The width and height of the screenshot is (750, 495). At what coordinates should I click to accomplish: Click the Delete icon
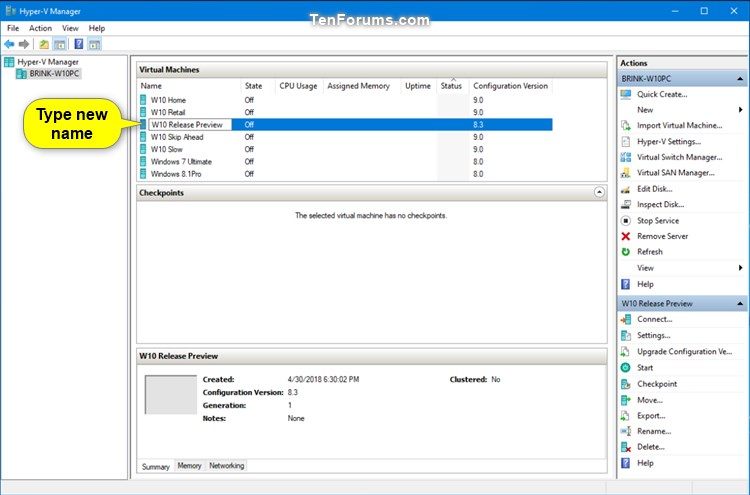[626, 447]
